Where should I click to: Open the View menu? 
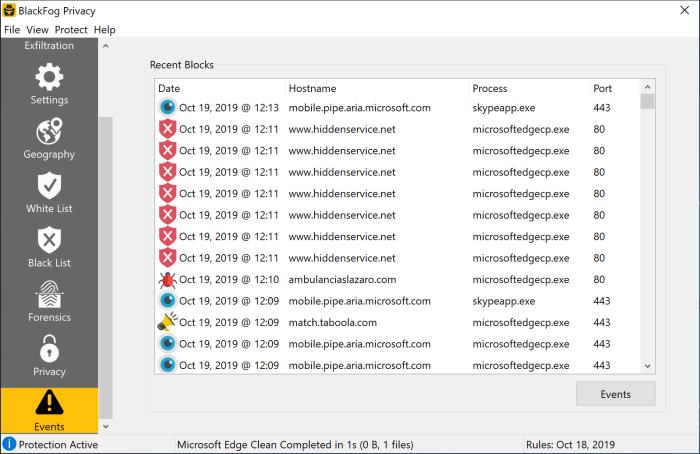(x=37, y=30)
